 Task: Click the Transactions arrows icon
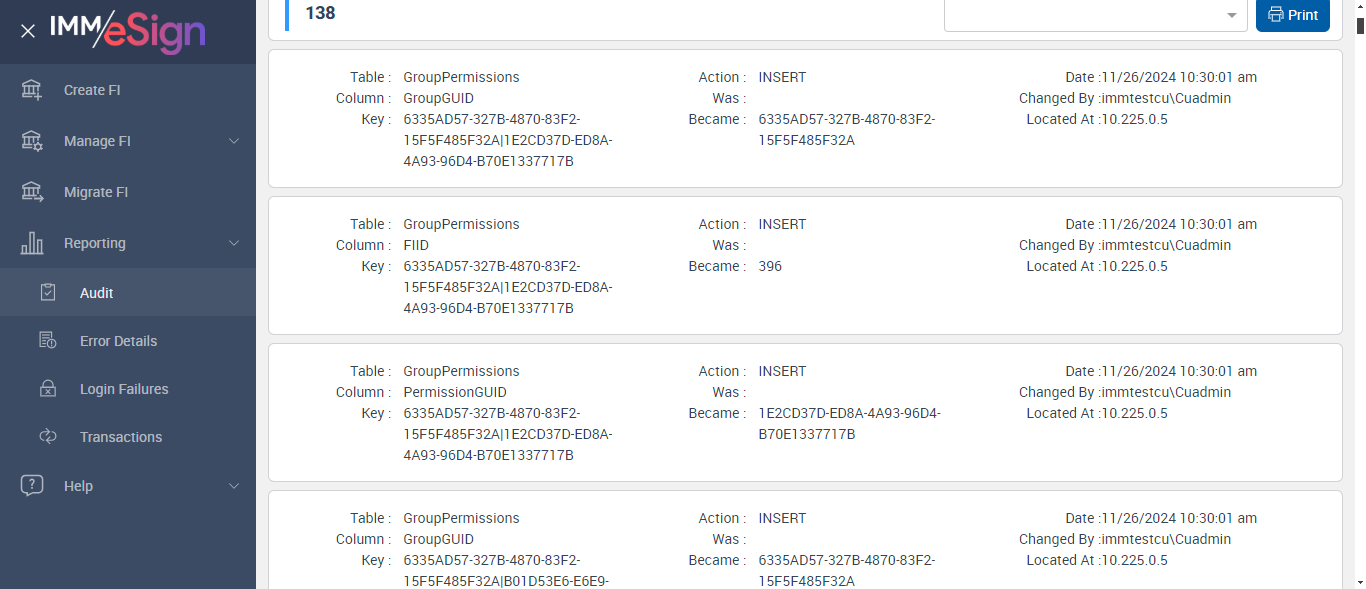(x=48, y=437)
